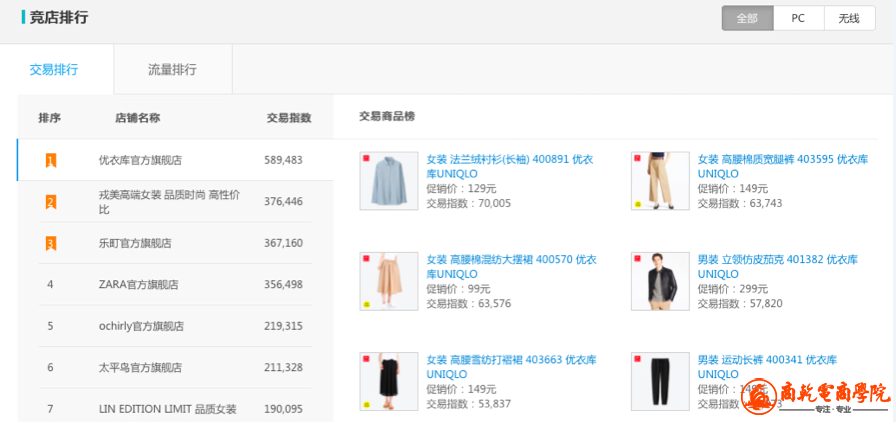This screenshot has height=422, width=896.
Task: Switch to the 无线 filter
Action: pyautogui.click(x=849, y=18)
